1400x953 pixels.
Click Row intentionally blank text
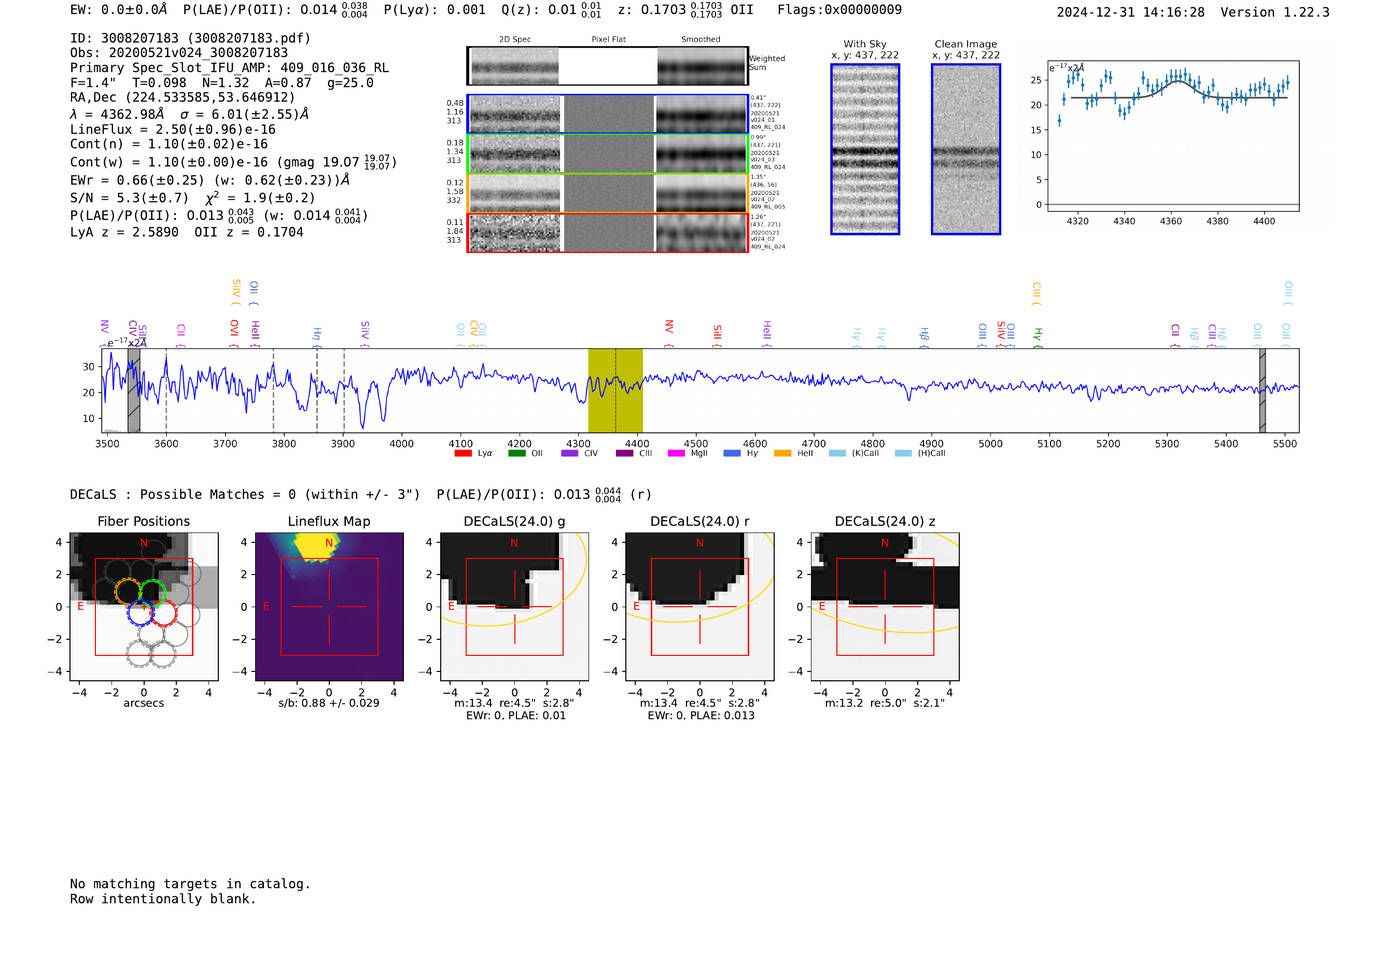click(x=163, y=899)
